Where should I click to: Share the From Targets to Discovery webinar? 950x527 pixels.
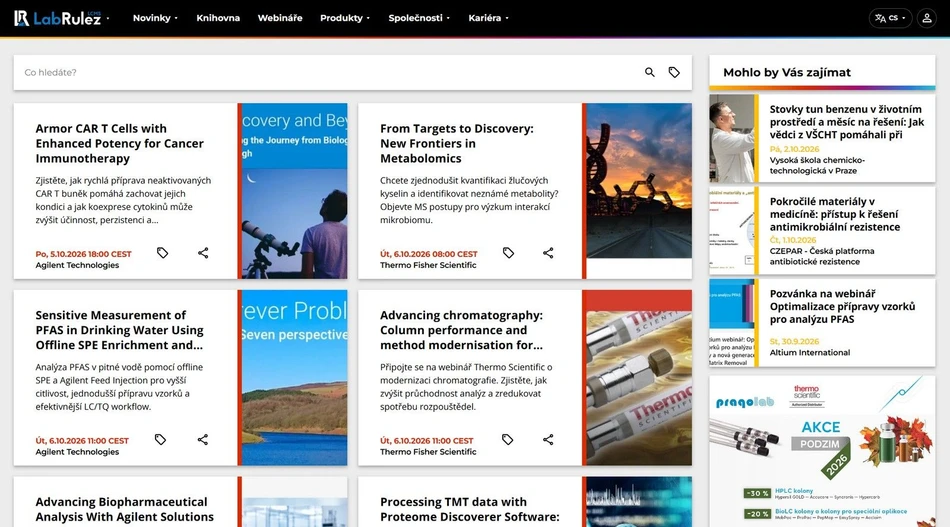tap(548, 253)
